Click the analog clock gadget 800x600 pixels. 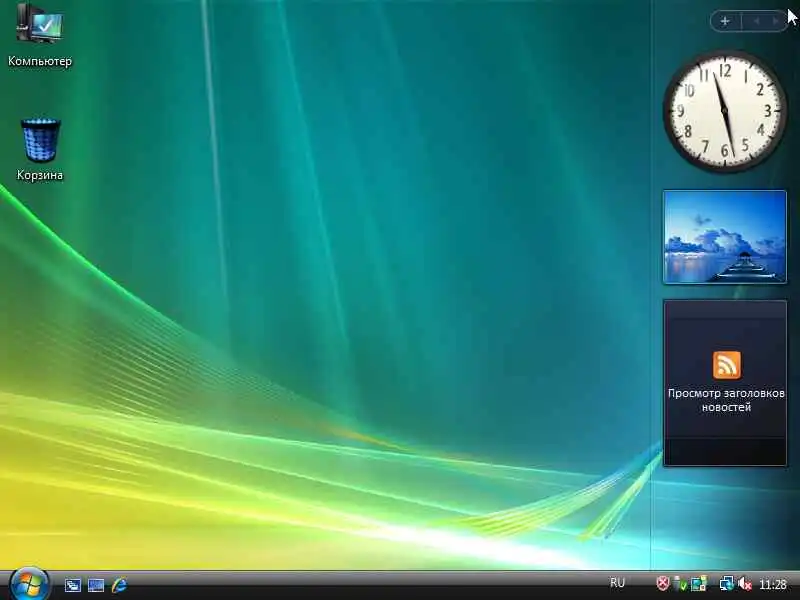(724, 111)
